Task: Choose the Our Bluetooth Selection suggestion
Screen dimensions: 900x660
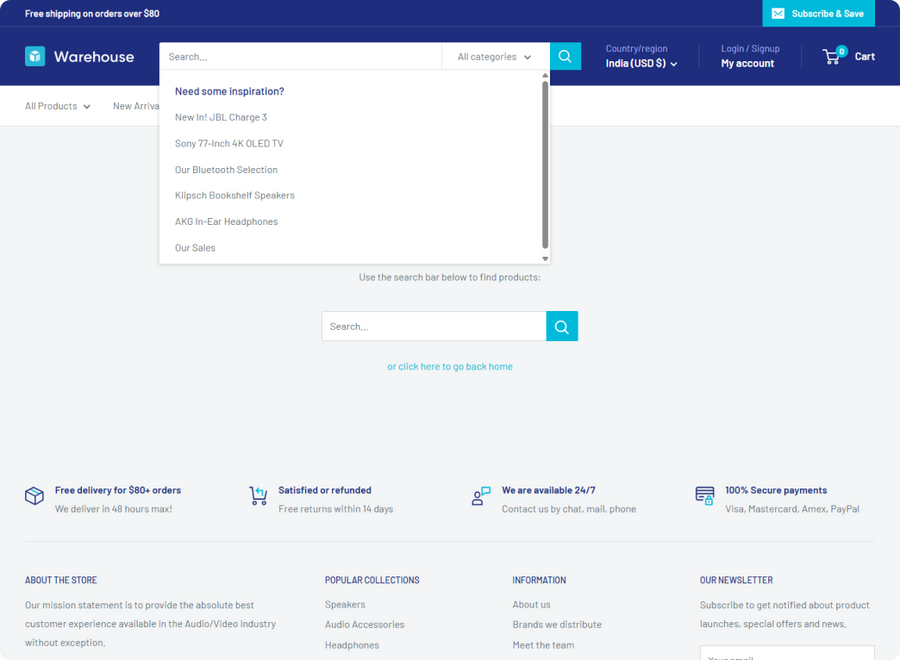Action: (226, 170)
